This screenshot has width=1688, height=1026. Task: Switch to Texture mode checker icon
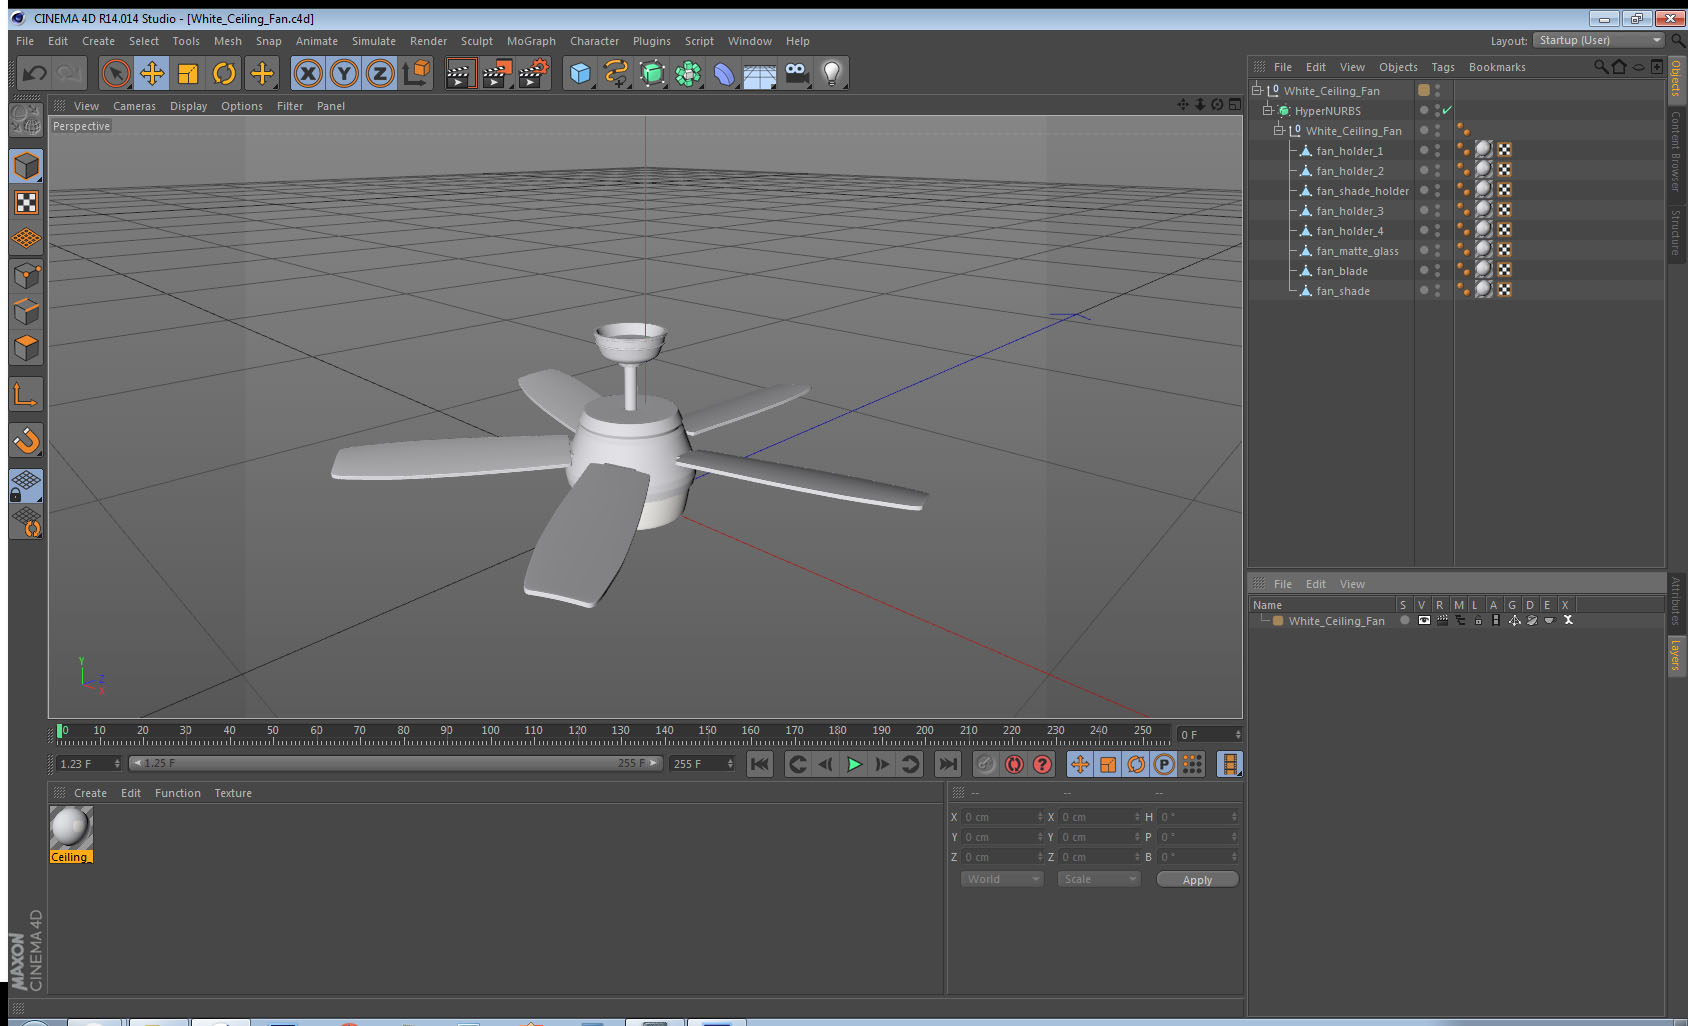pos(26,203)
